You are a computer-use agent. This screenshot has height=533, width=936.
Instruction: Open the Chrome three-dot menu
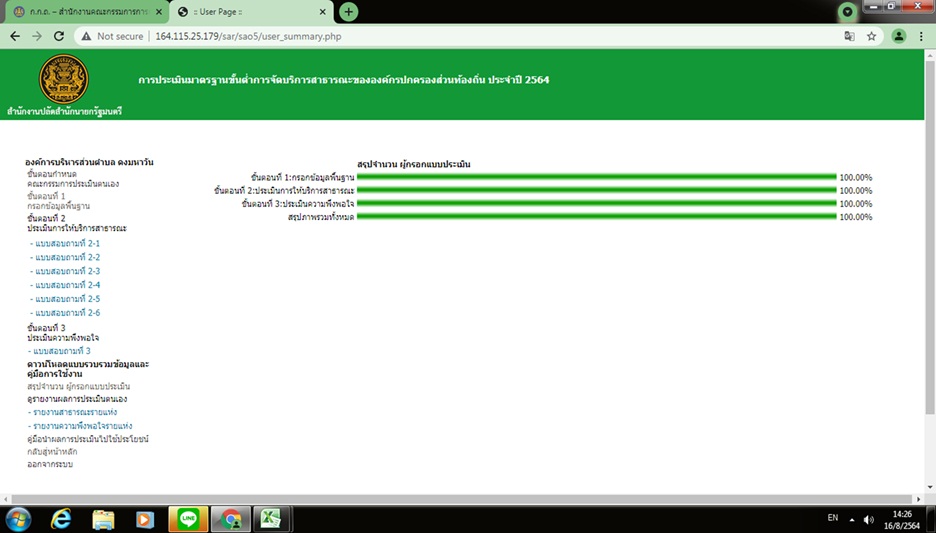921,36
